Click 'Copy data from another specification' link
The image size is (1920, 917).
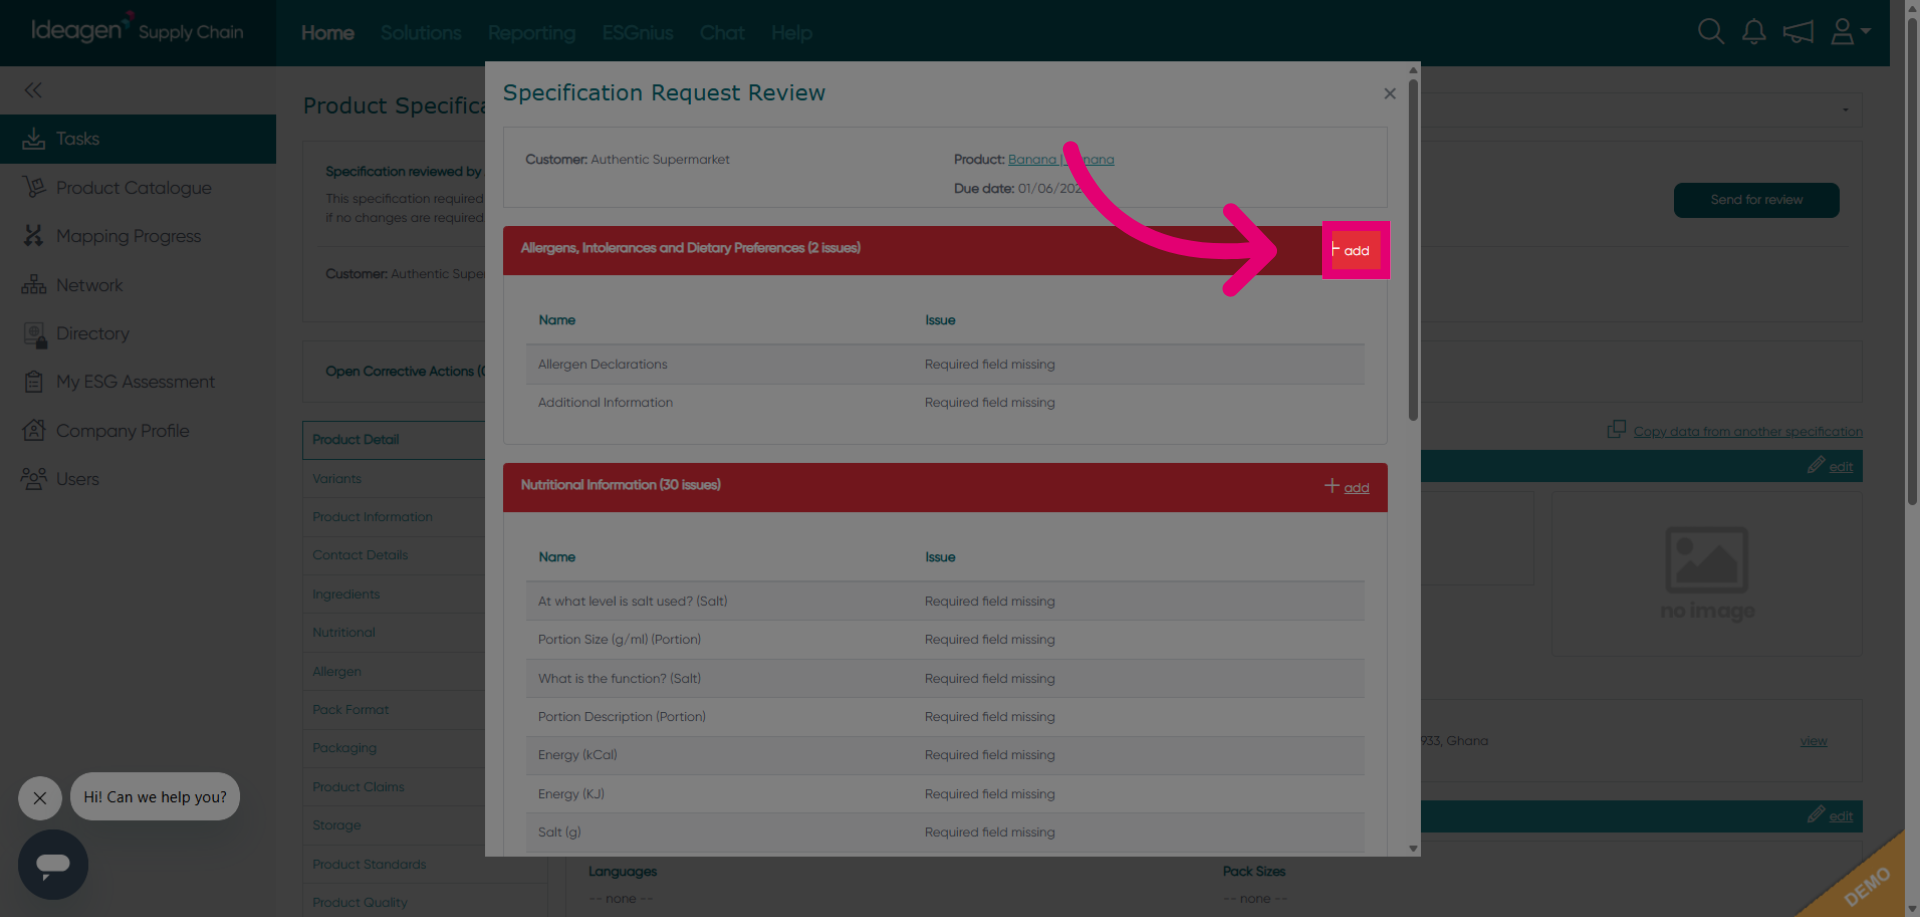(x=1748, y=432)
